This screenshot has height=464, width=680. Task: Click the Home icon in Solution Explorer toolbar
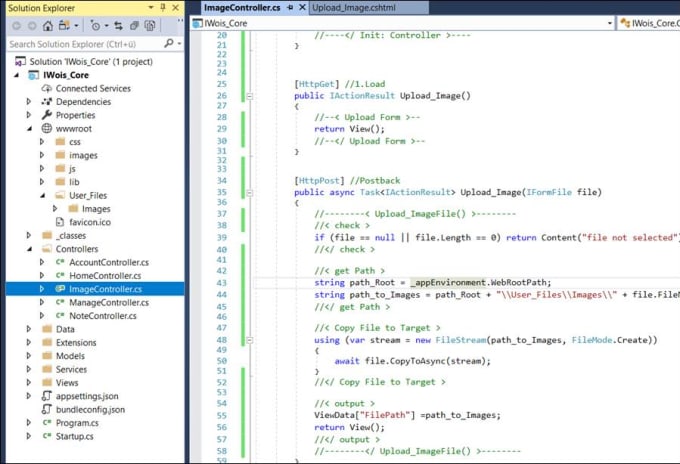48,26
